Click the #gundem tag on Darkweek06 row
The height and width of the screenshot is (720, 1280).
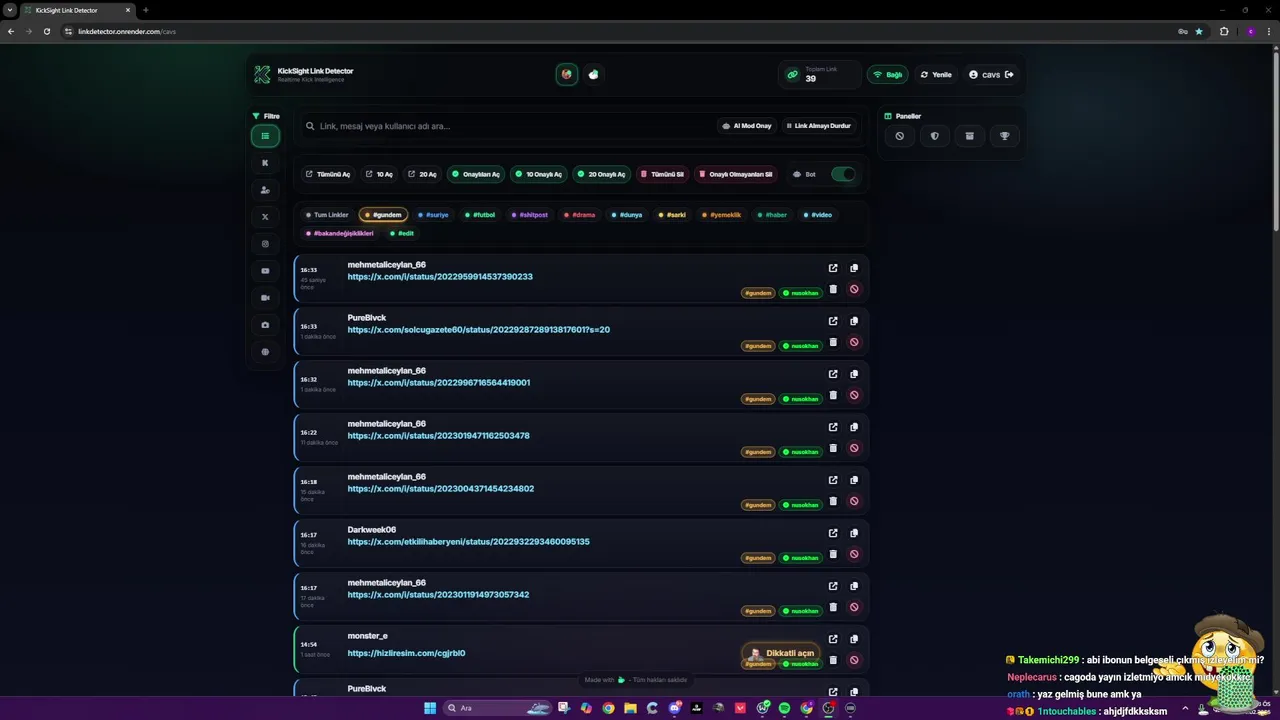(757, 558)
